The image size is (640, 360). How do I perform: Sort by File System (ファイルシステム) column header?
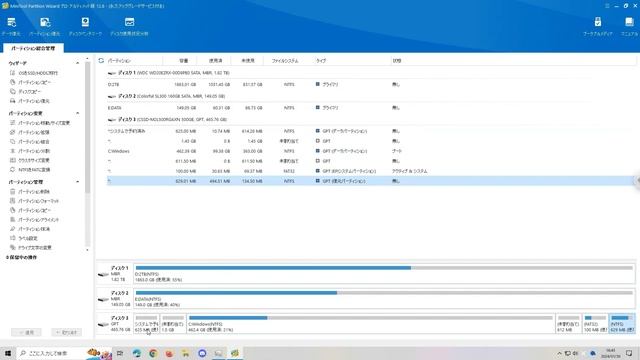(285, 61)
